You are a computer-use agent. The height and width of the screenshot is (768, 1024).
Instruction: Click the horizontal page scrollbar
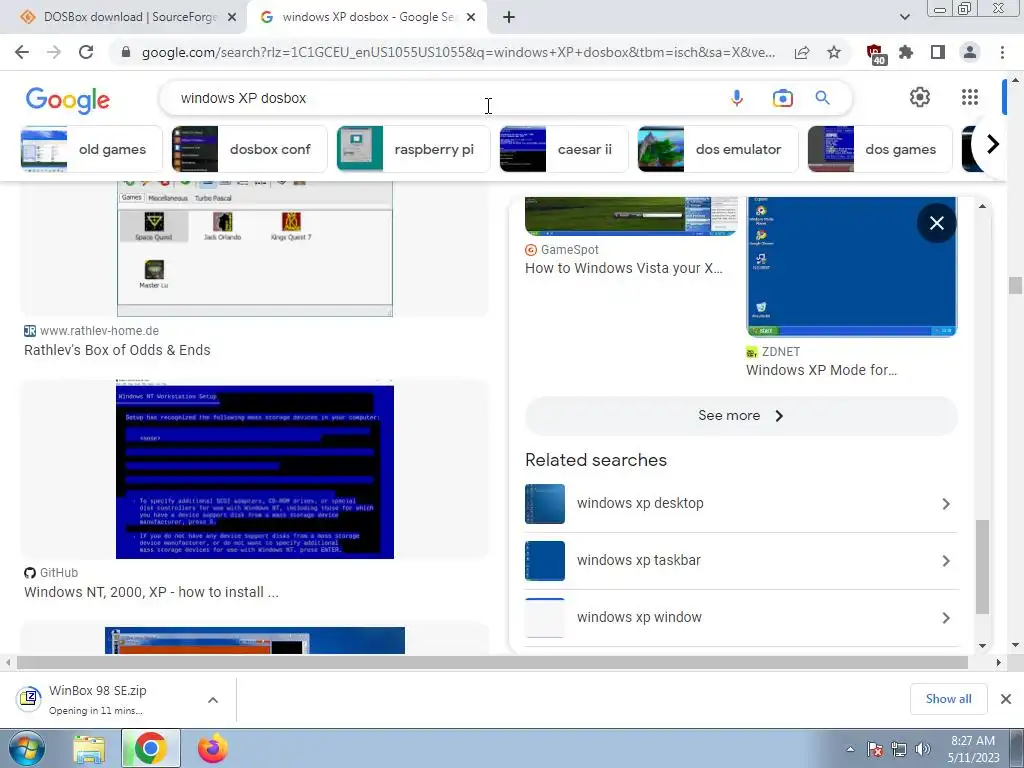[x=492, y=662]
